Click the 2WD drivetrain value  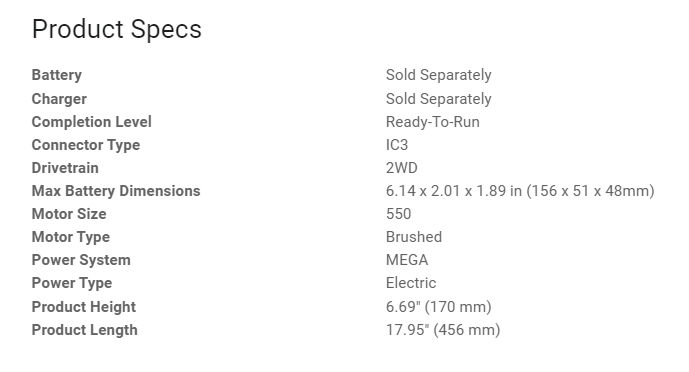pyautogui.click(x=402, y=168)
